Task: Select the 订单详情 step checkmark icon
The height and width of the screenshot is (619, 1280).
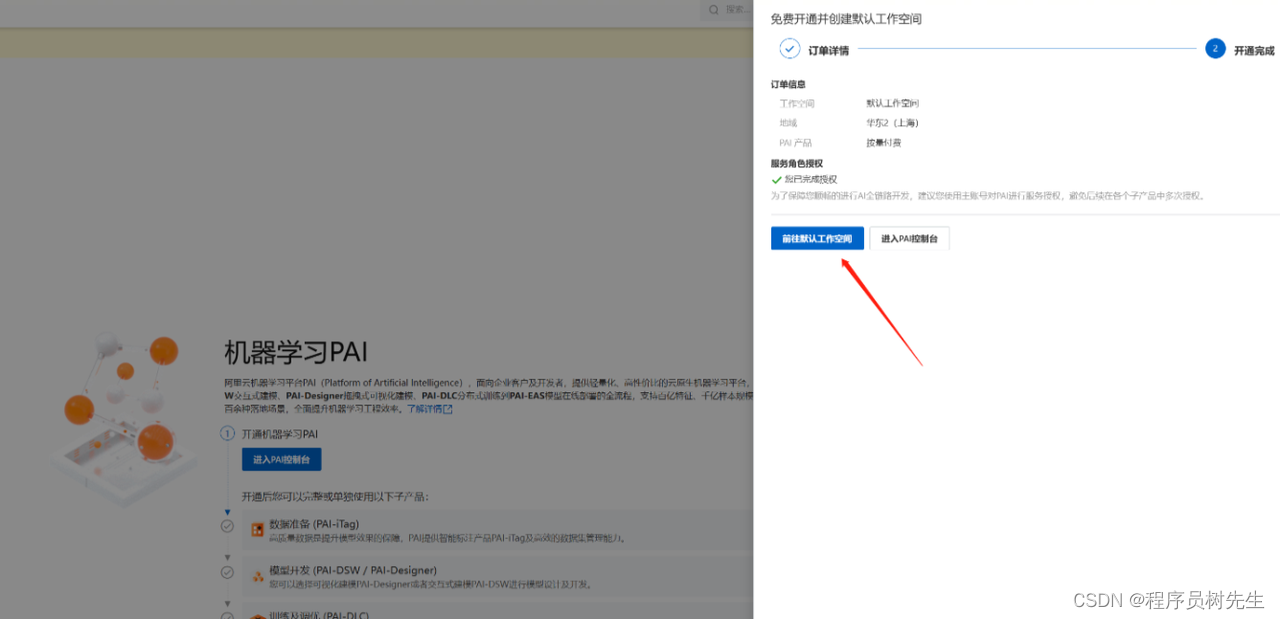Action: point(790,48)
